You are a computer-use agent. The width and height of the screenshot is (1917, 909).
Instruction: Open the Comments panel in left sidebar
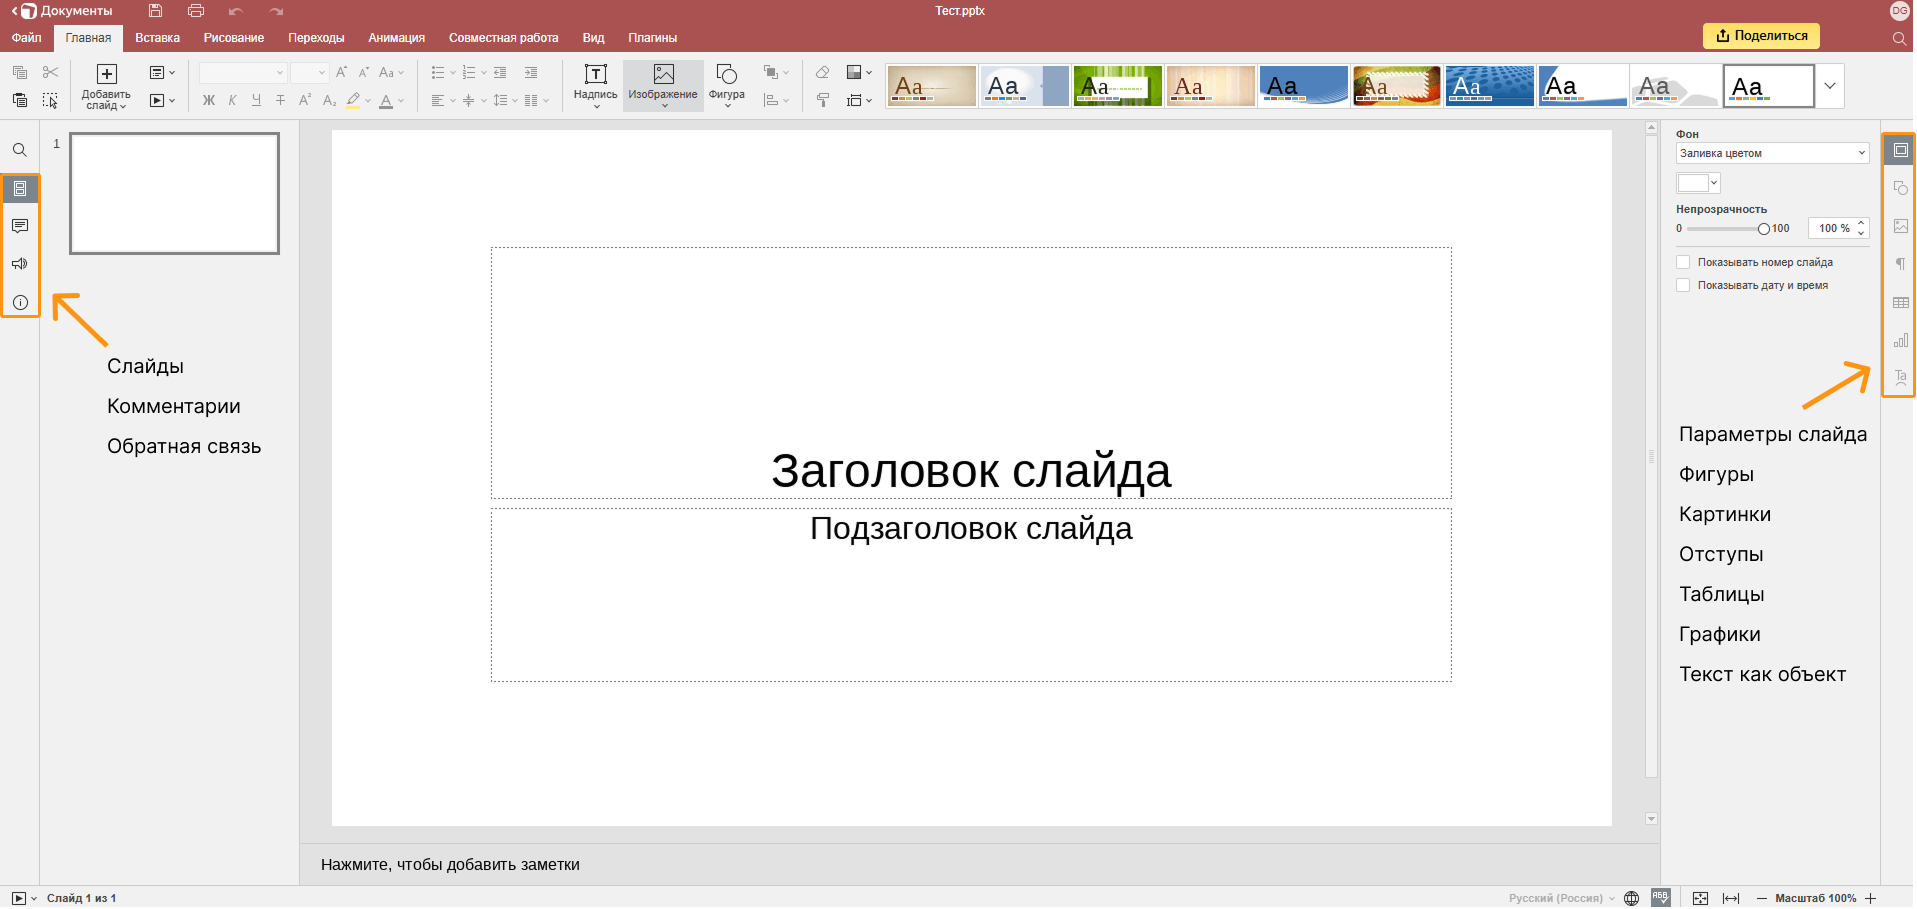pyautogui.click(x=20, y=226)
